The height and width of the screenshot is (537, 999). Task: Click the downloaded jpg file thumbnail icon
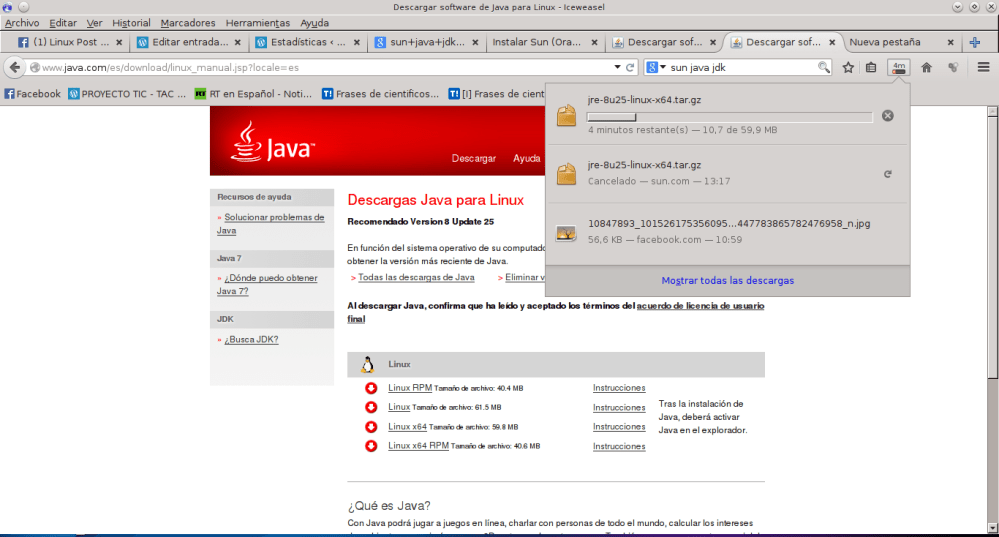[566, 233]
